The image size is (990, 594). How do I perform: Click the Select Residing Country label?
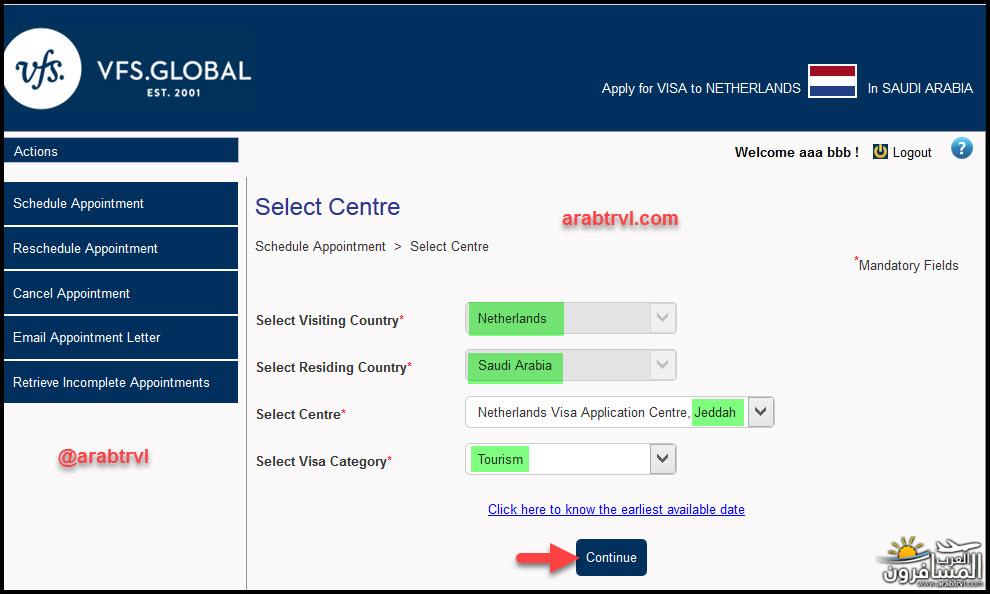tap(333, 367)
